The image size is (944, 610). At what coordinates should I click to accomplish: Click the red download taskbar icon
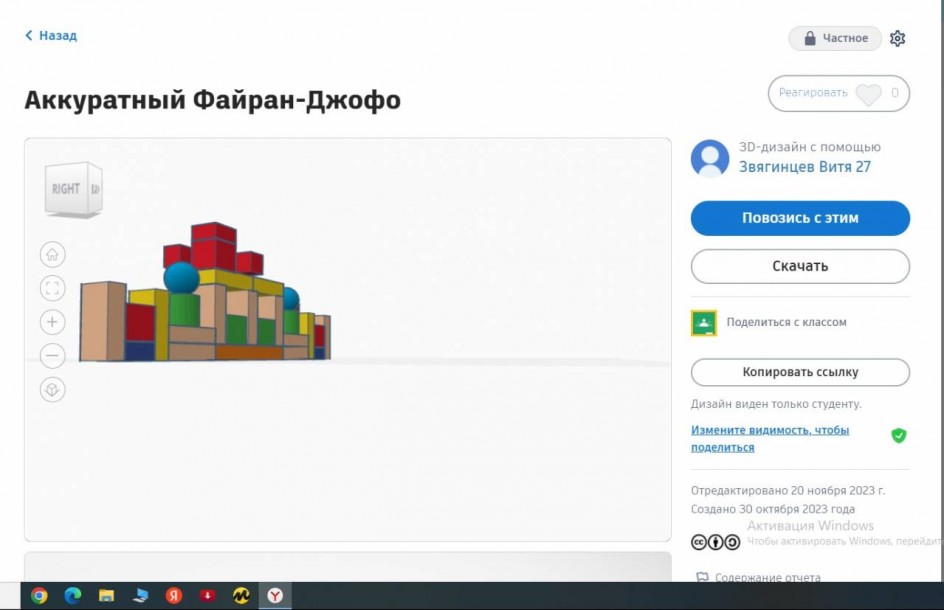(x=208, y=596)
